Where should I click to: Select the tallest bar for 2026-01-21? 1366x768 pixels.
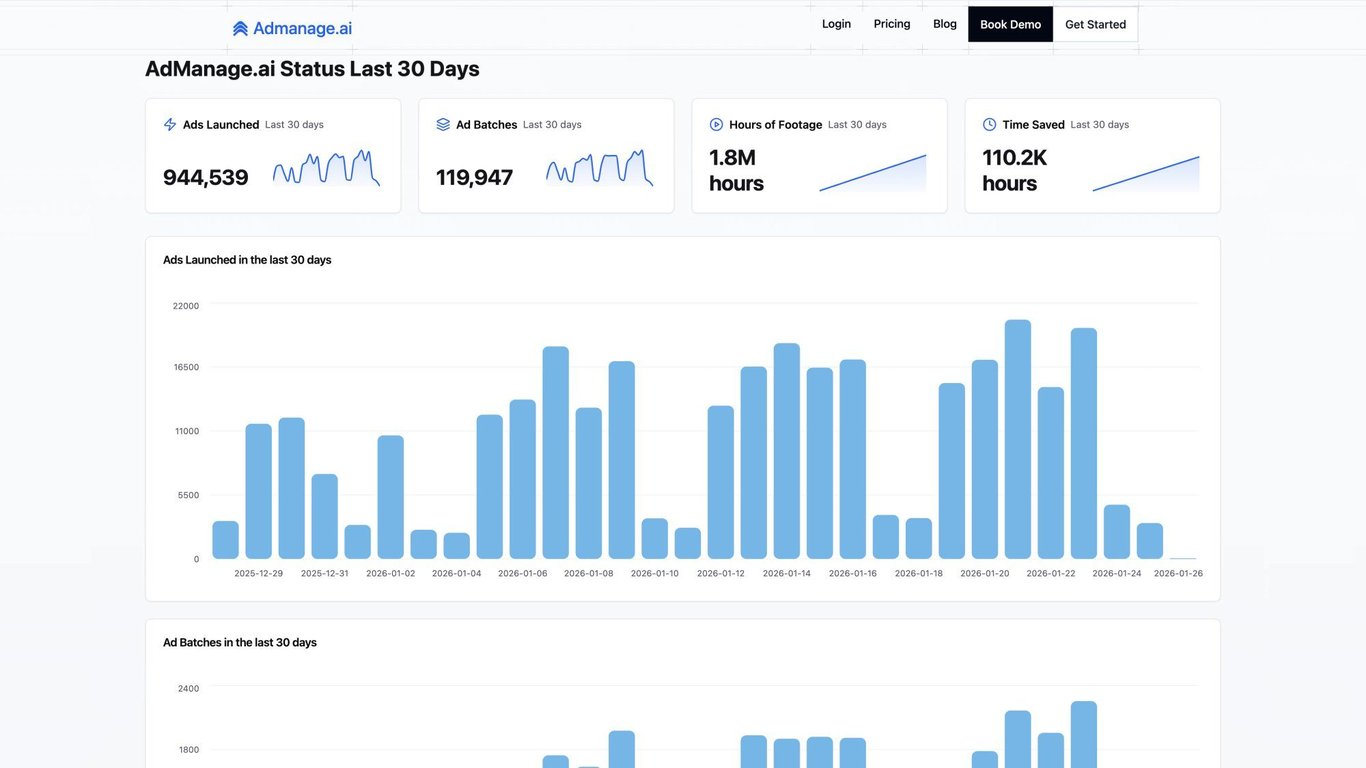click(x=1018, y=439)
